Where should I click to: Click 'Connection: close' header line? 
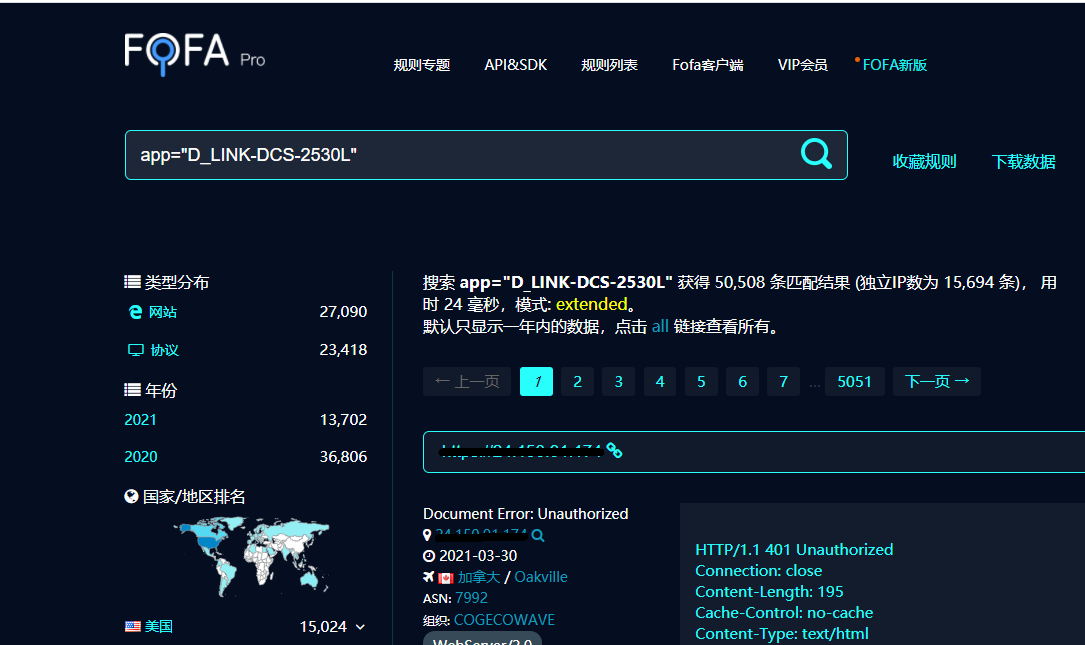click(x=758, y=571)
